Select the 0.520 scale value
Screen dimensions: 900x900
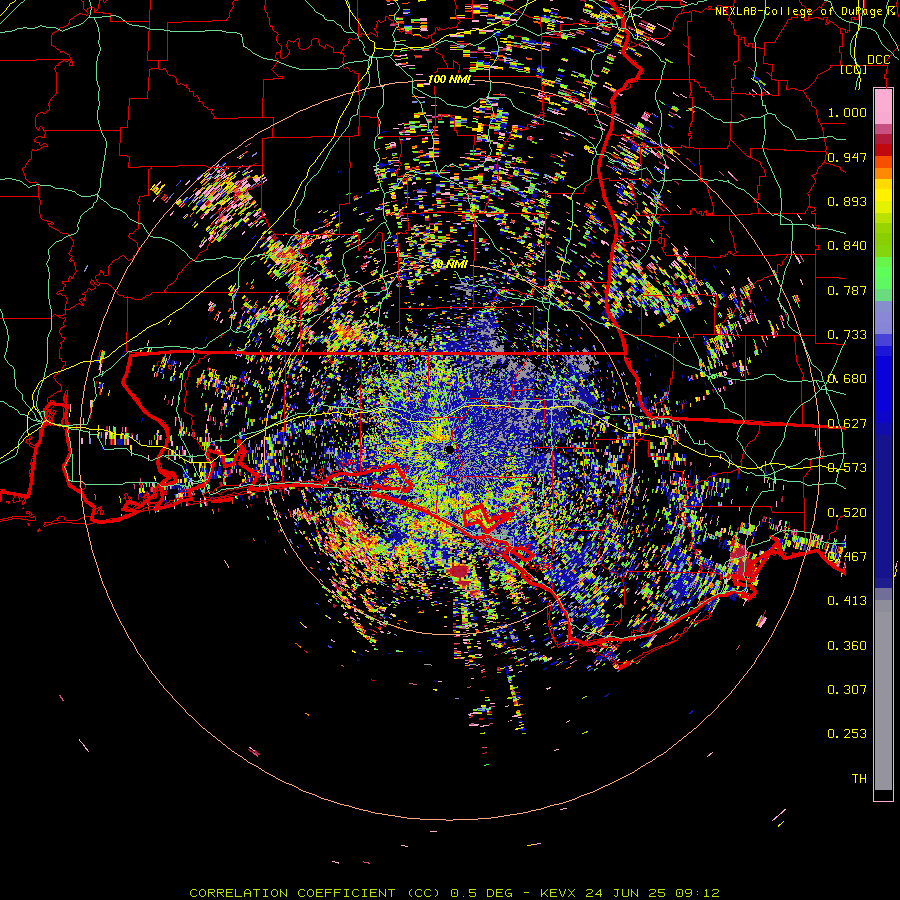pyautogui.click(x=847, y=513)
